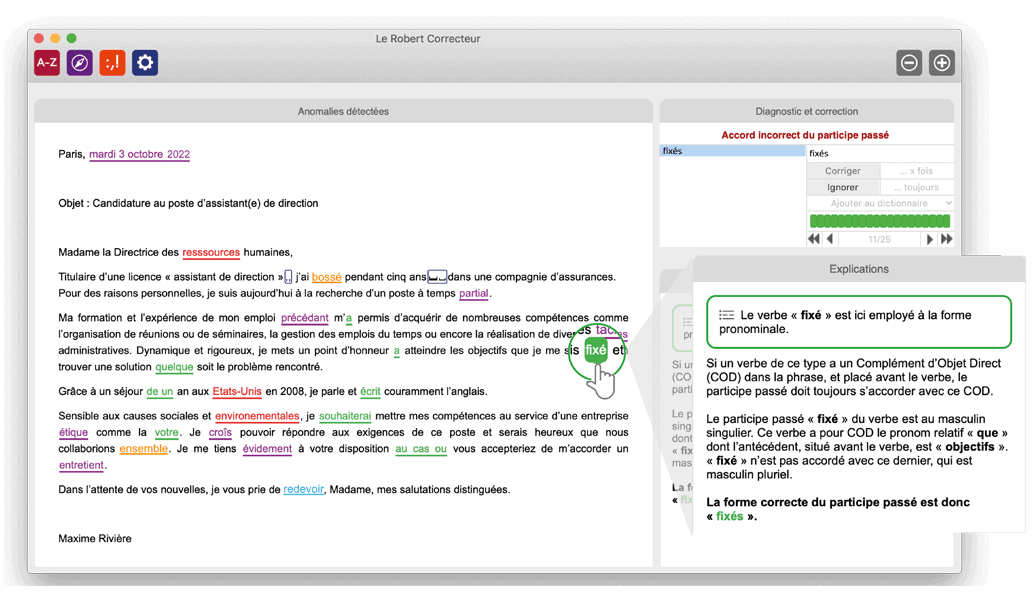
Task: Click the orange word 'ensemble'
Action: click(143, 449)
